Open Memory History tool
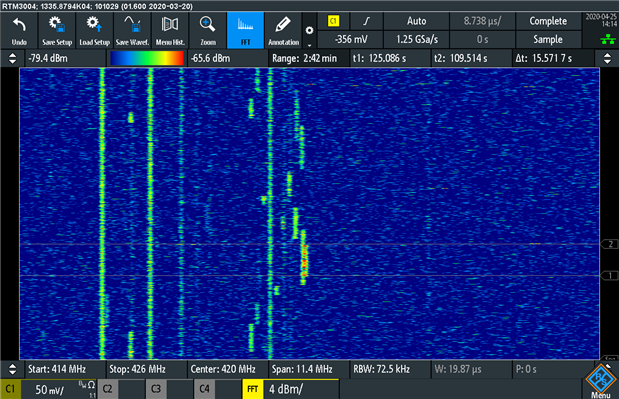Viewport: 619px width, 399px height. pyautogui.click(x=170, y=30)
